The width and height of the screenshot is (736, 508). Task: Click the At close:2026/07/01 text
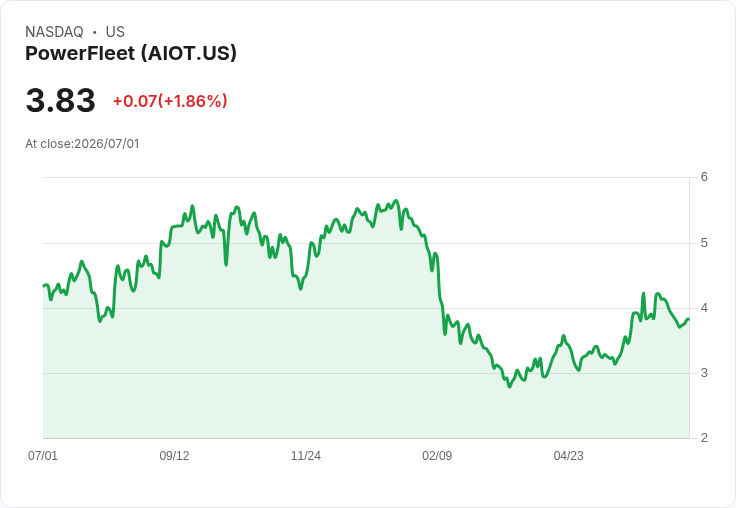pyautogui.click(x=82, y=144)
